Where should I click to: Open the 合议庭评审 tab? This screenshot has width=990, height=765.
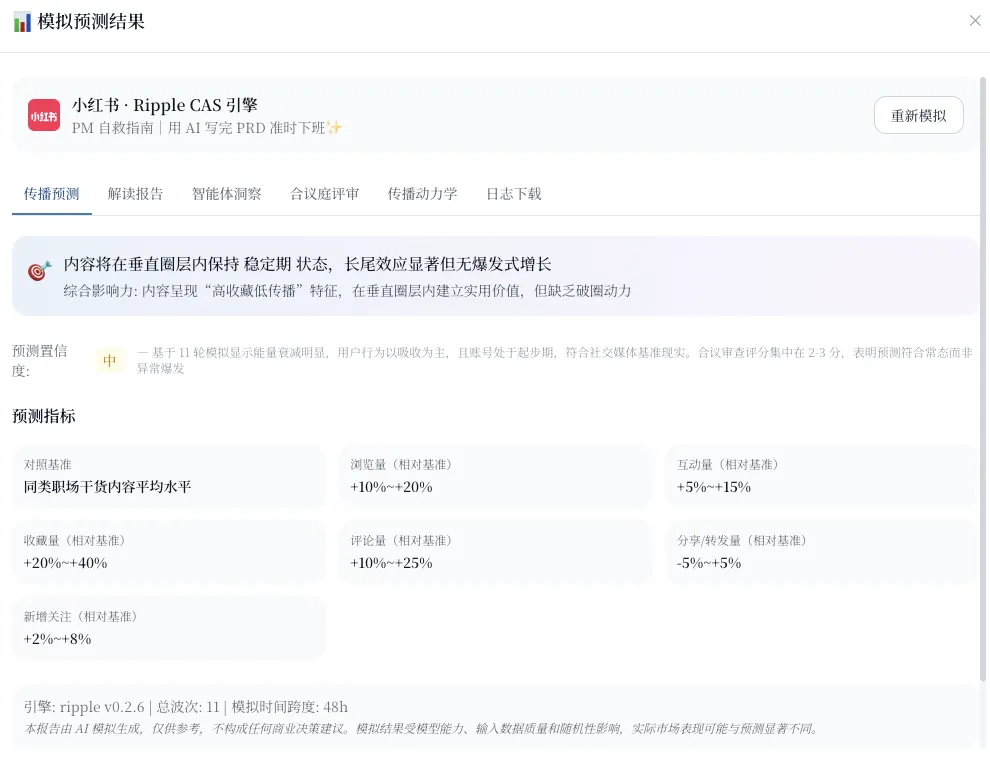pos(325,194)
